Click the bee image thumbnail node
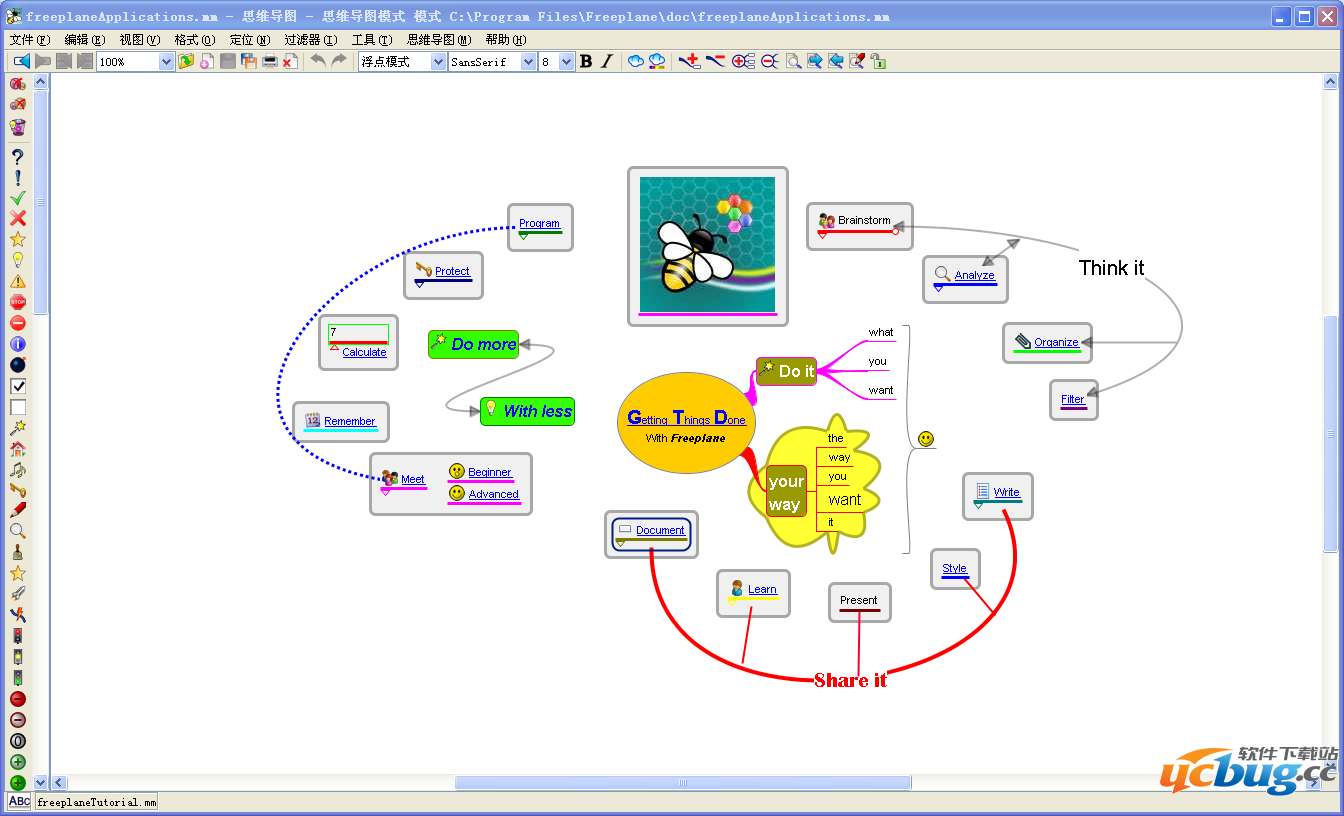Image resolution: width=1344 pixels, height=816 pixels. coord(707,245)
